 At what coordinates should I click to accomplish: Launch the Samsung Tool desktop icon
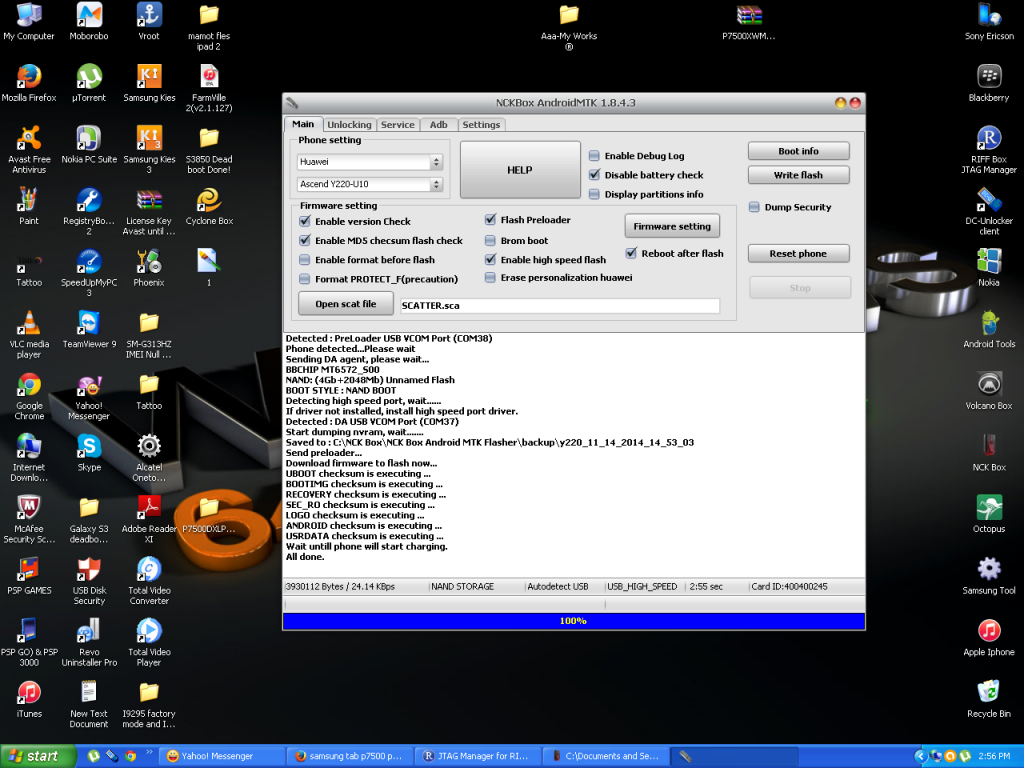click(988, 570)
